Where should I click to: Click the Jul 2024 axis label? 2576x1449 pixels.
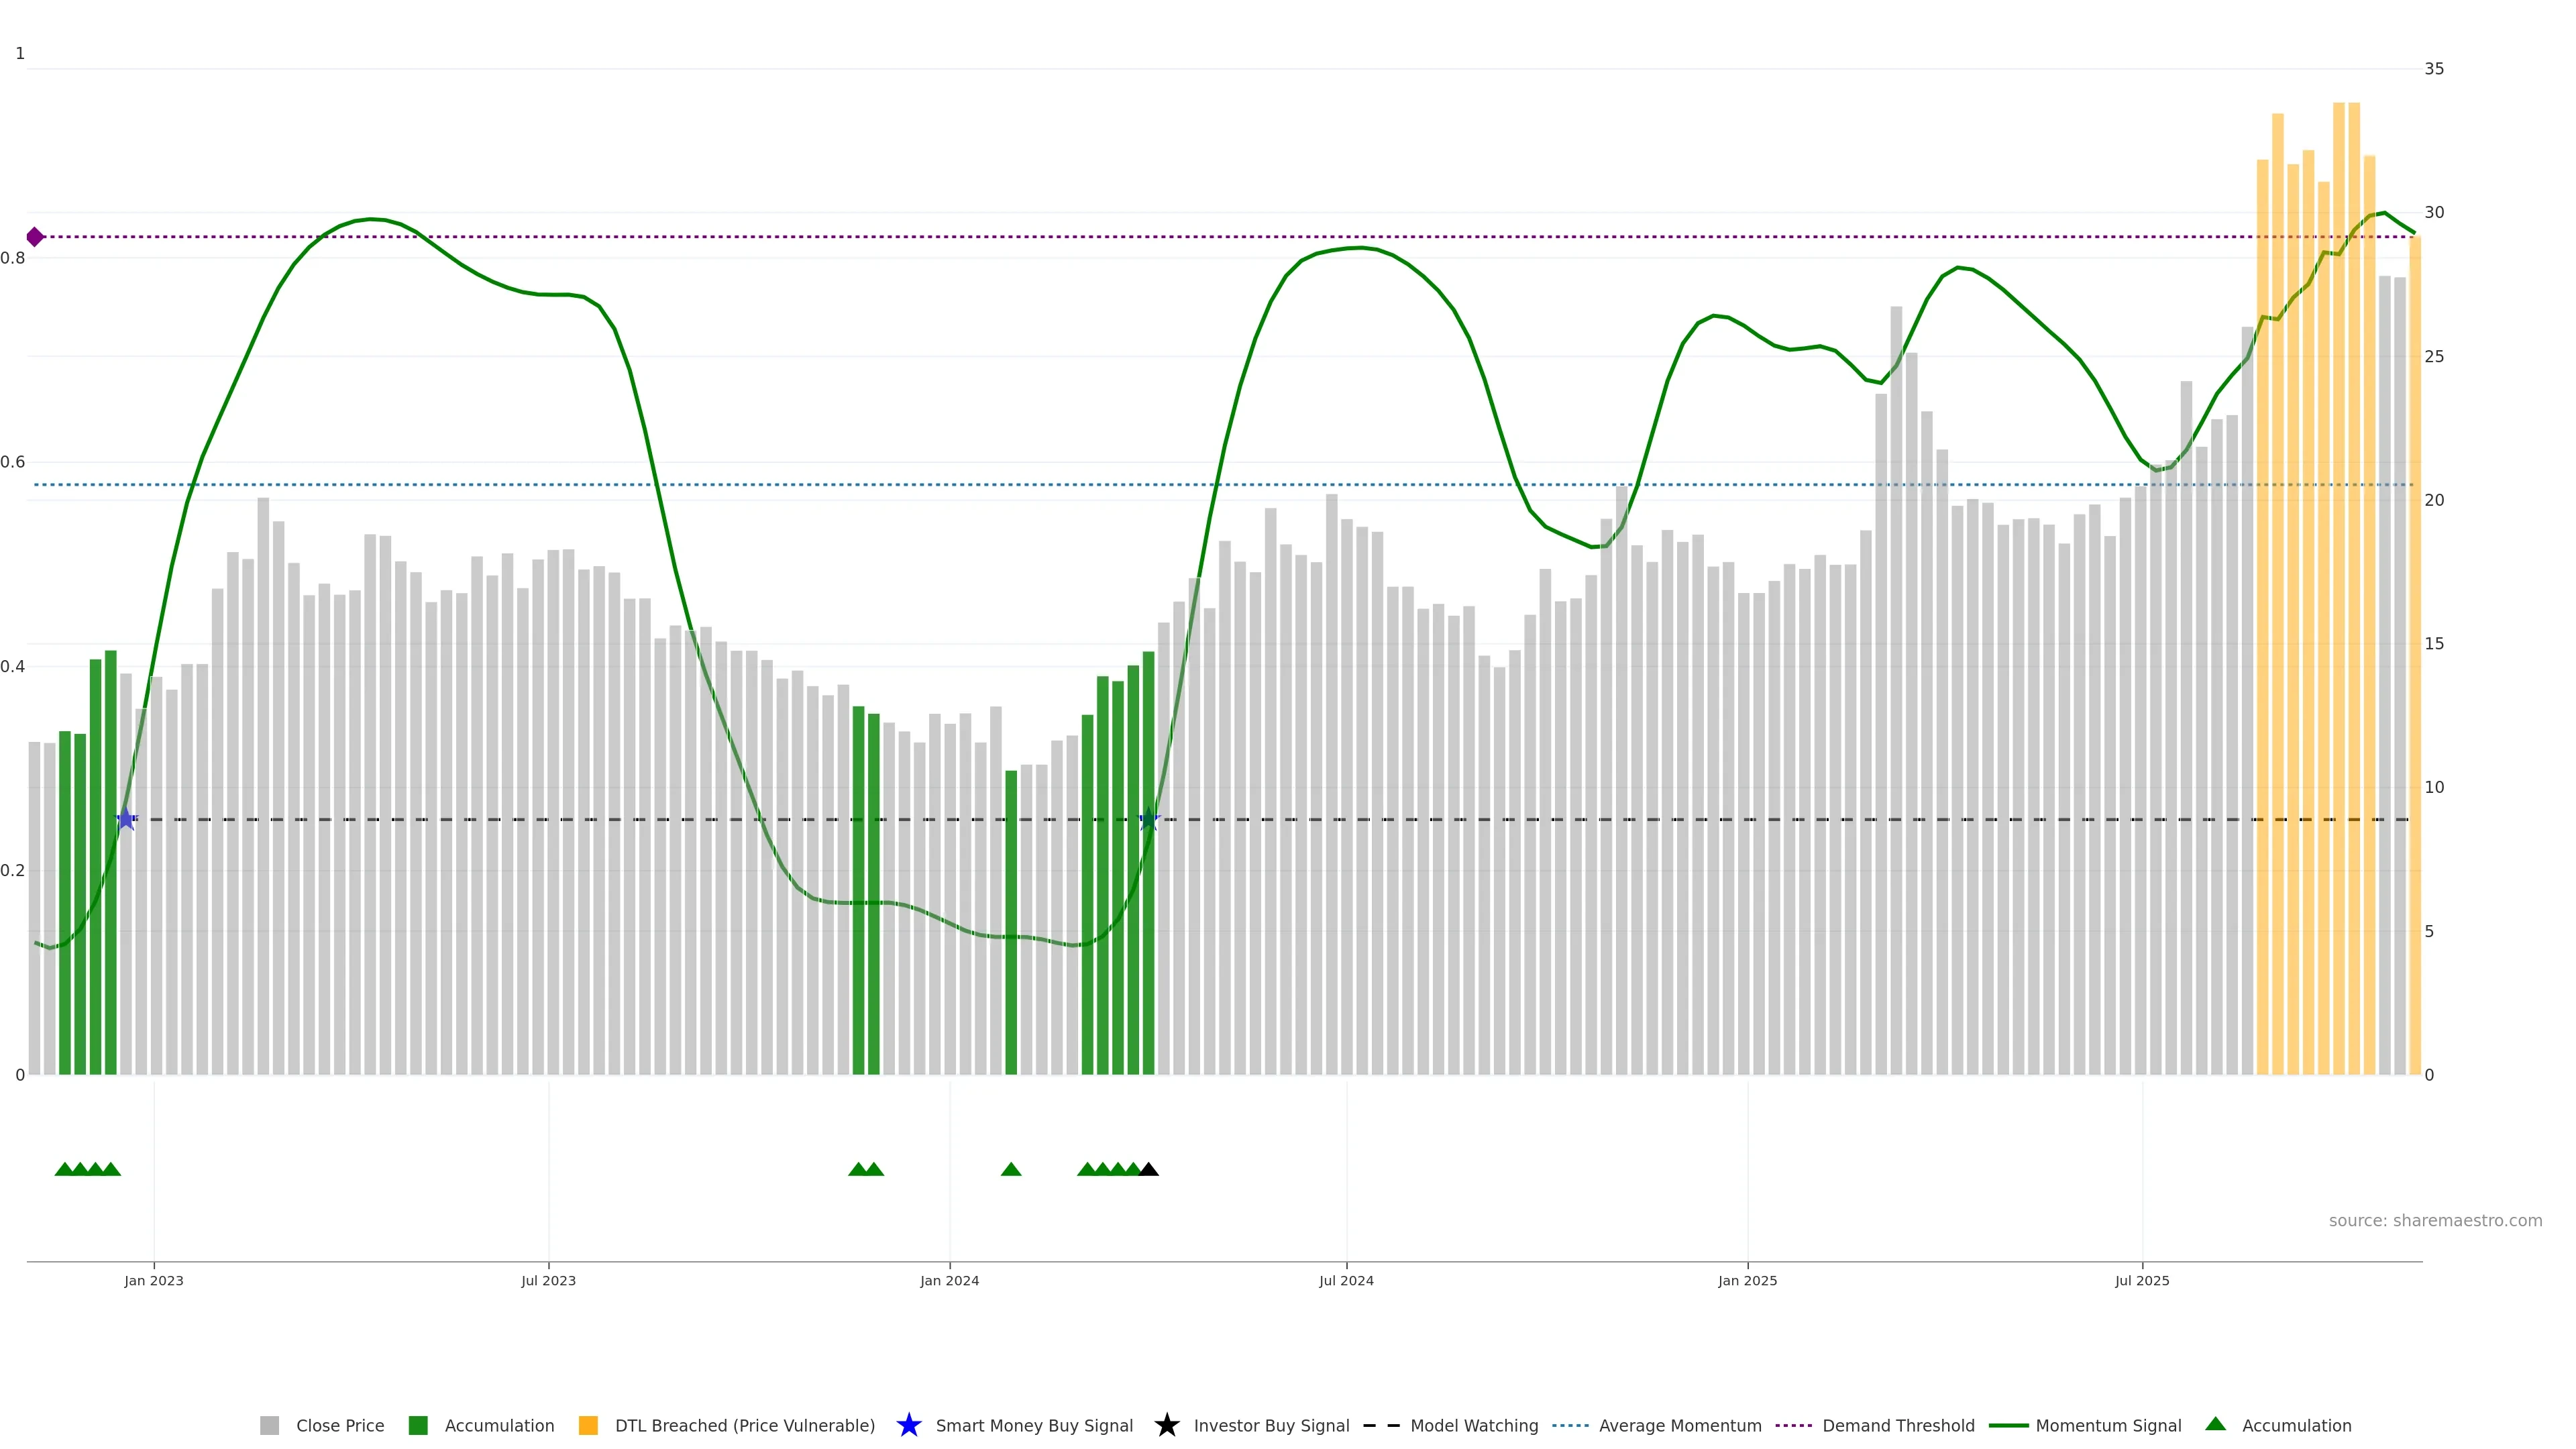(x=1346, y=1281)
